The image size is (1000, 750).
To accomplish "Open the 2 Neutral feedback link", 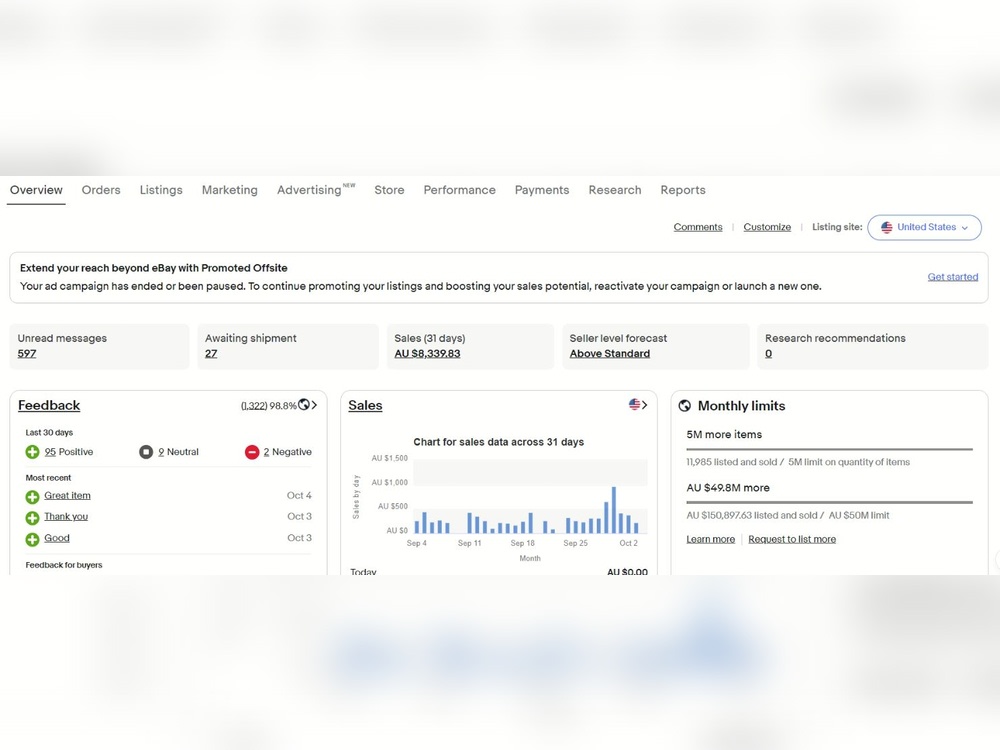I will (x=179, y=452).
